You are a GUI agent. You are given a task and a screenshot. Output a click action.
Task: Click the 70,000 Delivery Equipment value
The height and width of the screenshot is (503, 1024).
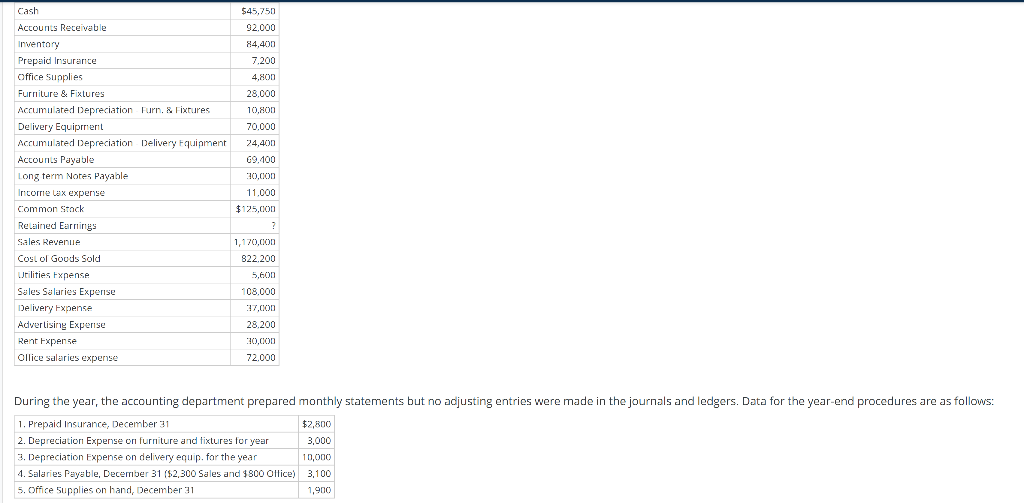pos(261,127)
